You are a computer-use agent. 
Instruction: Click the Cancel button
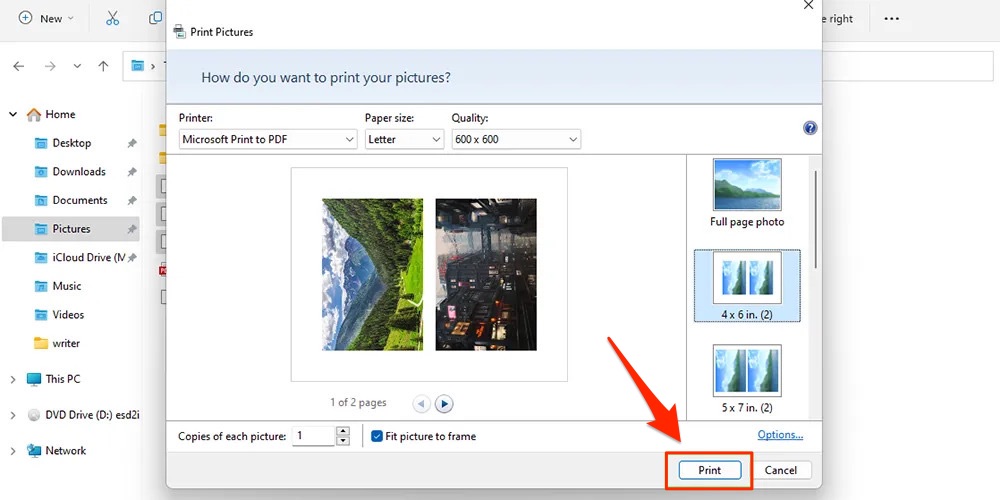[781, 470]
